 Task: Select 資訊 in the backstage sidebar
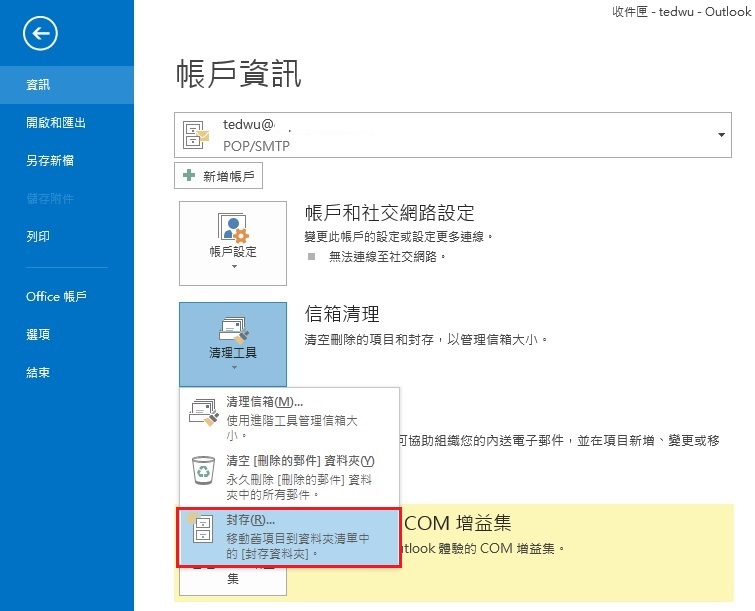(x=67, y=85)
